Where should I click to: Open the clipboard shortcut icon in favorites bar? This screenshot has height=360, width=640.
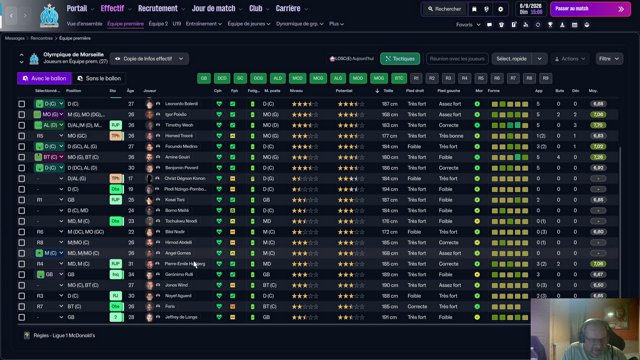click(514, 25)
